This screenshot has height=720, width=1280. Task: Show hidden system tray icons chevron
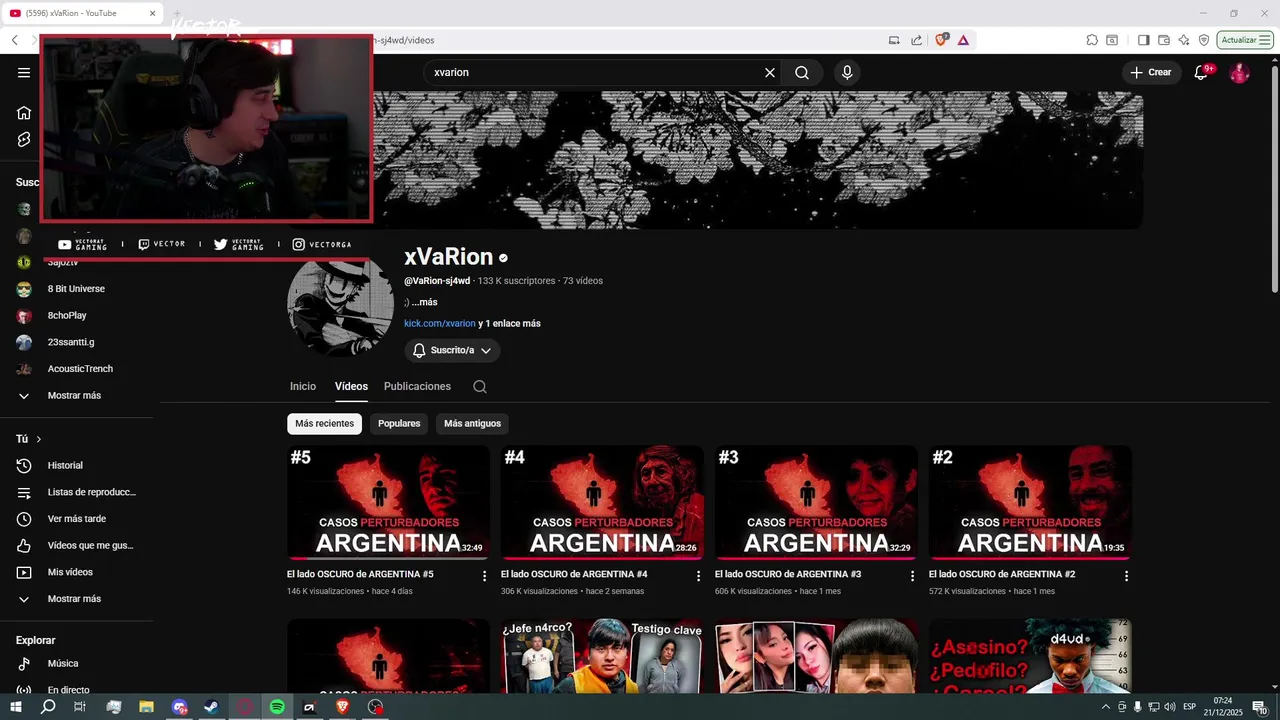[1106, 707]
